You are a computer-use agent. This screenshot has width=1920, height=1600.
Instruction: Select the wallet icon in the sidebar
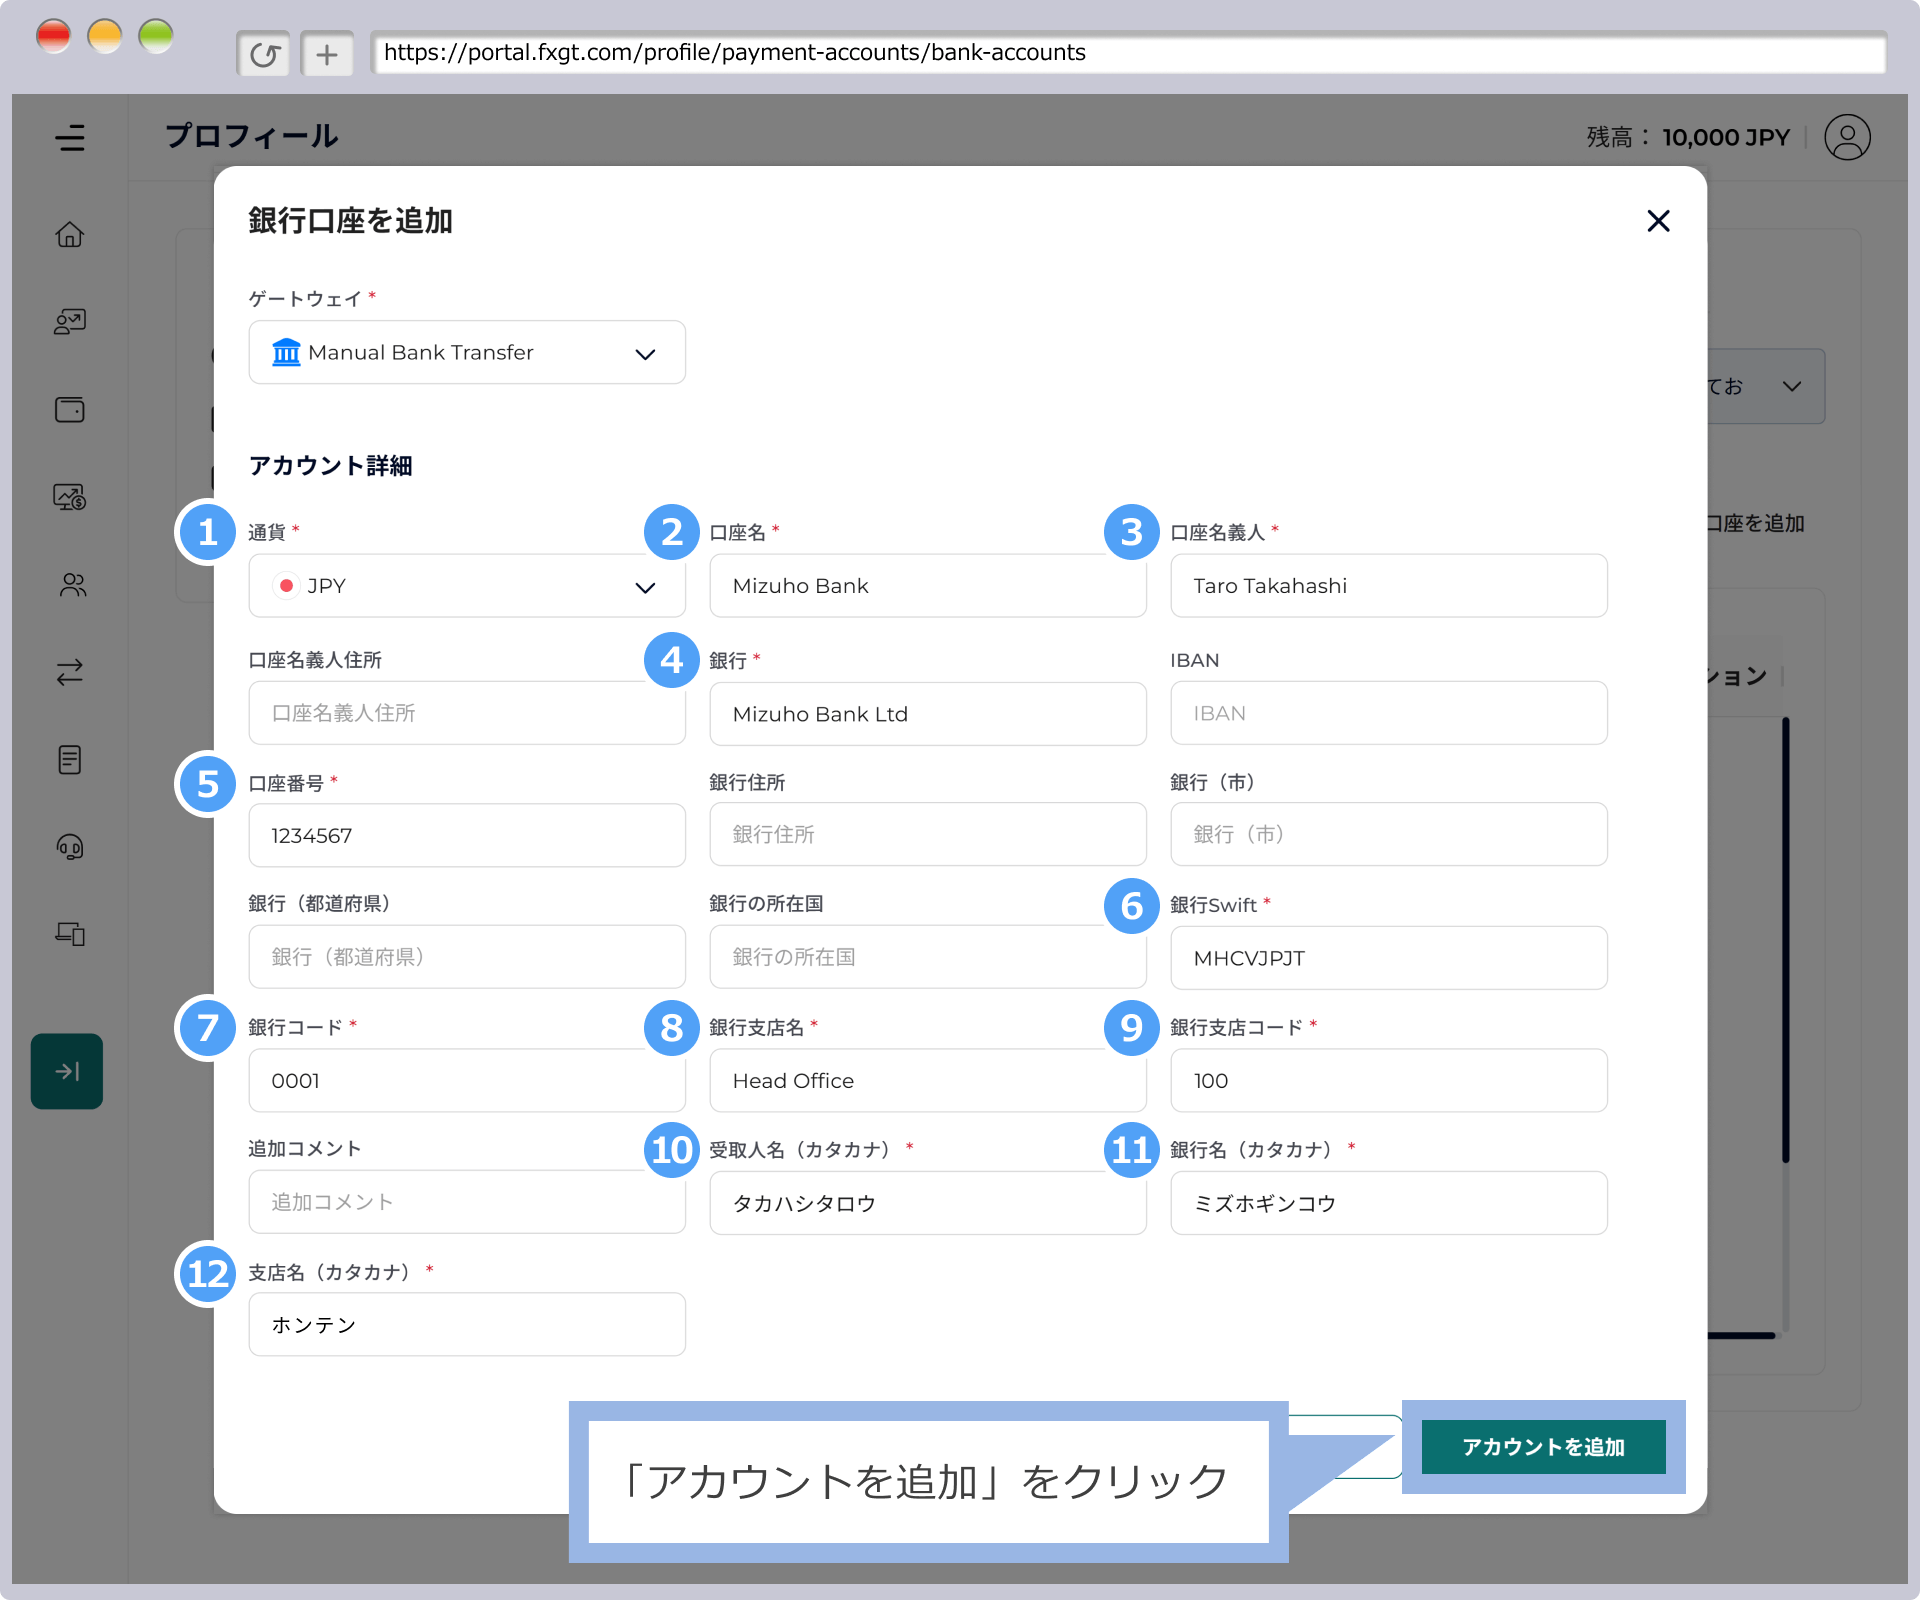(x=70, y=410)
